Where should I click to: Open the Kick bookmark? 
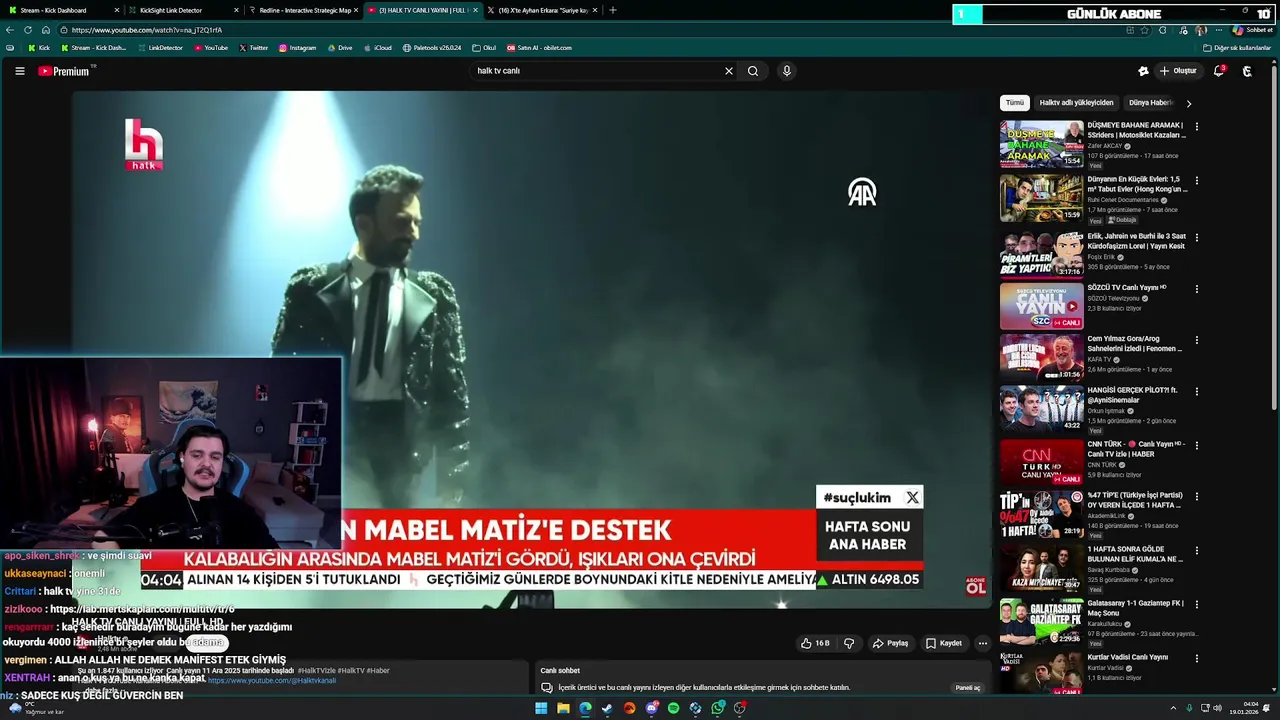[39, 48]
